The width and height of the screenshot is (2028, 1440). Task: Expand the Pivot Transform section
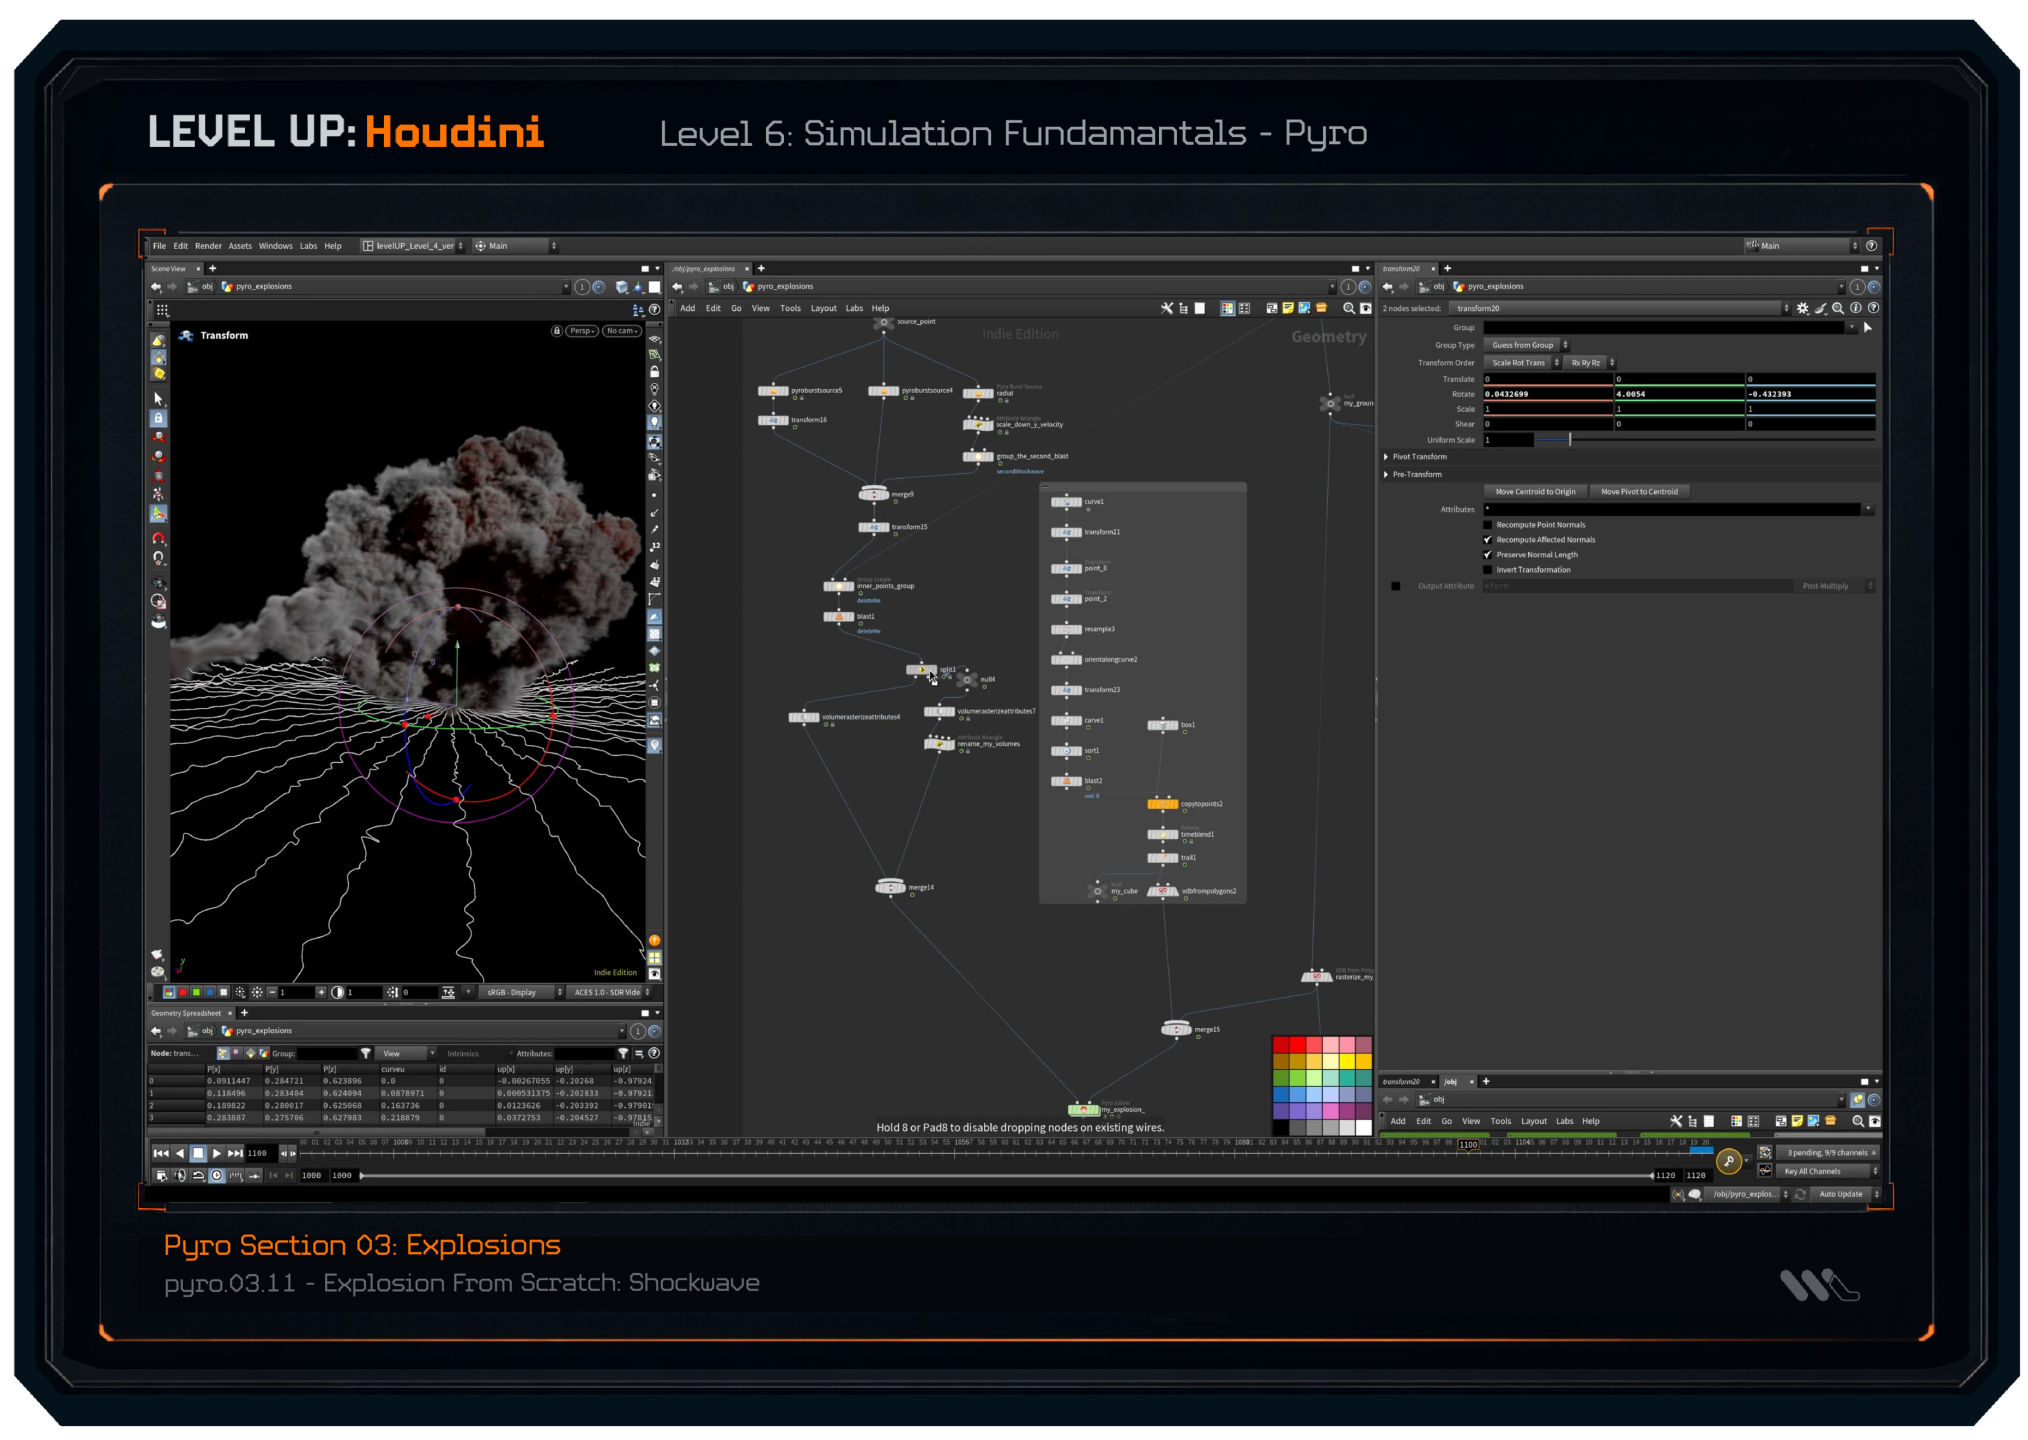(1386, 457)
